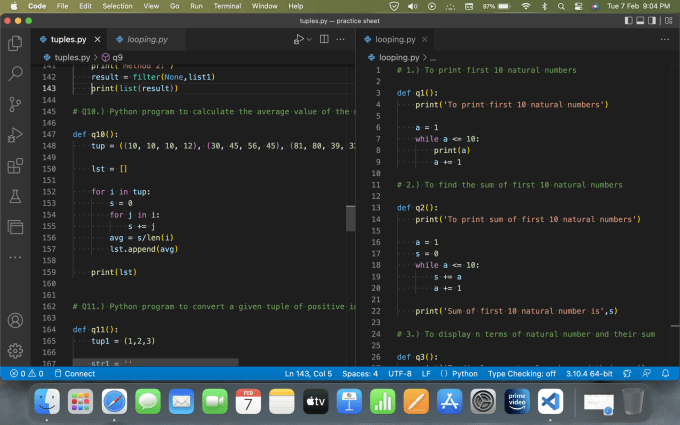680x425 pixels.
Task: Open the File menu
Action: [x=62, y=6]
